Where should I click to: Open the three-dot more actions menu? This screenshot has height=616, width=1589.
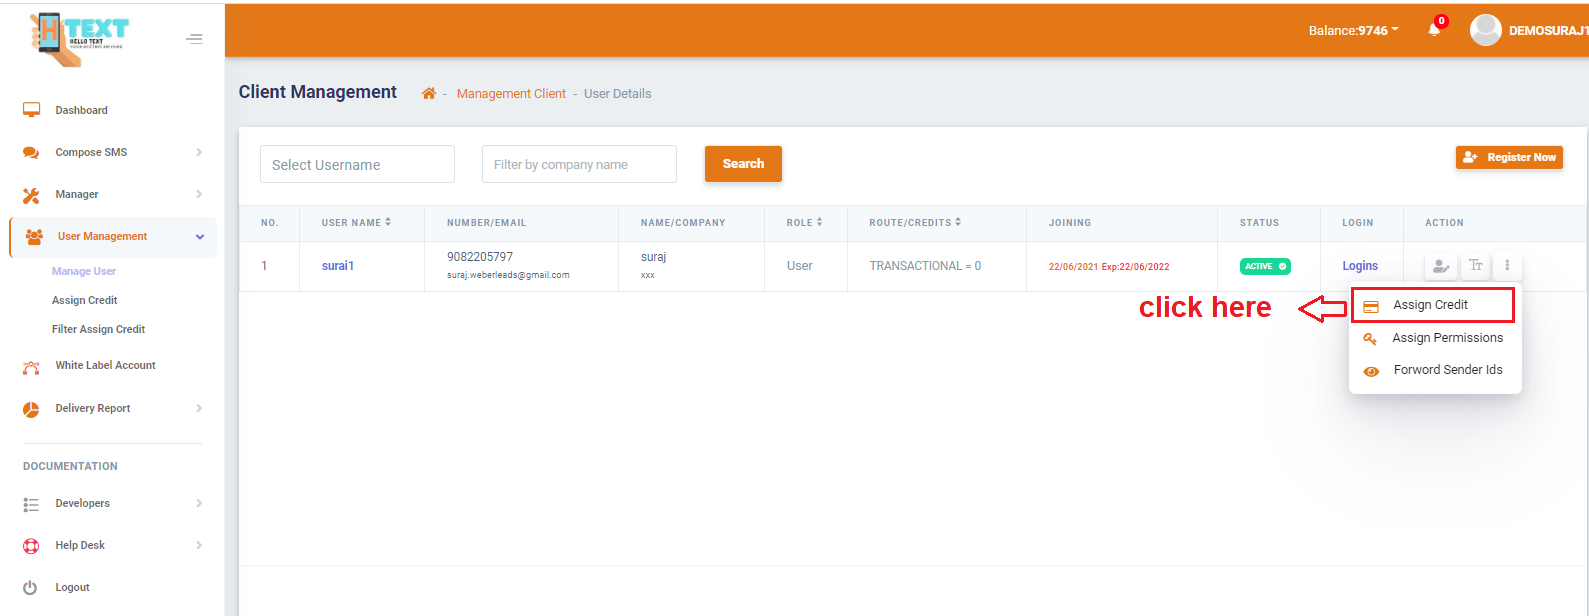click(x=1507, y=266)
